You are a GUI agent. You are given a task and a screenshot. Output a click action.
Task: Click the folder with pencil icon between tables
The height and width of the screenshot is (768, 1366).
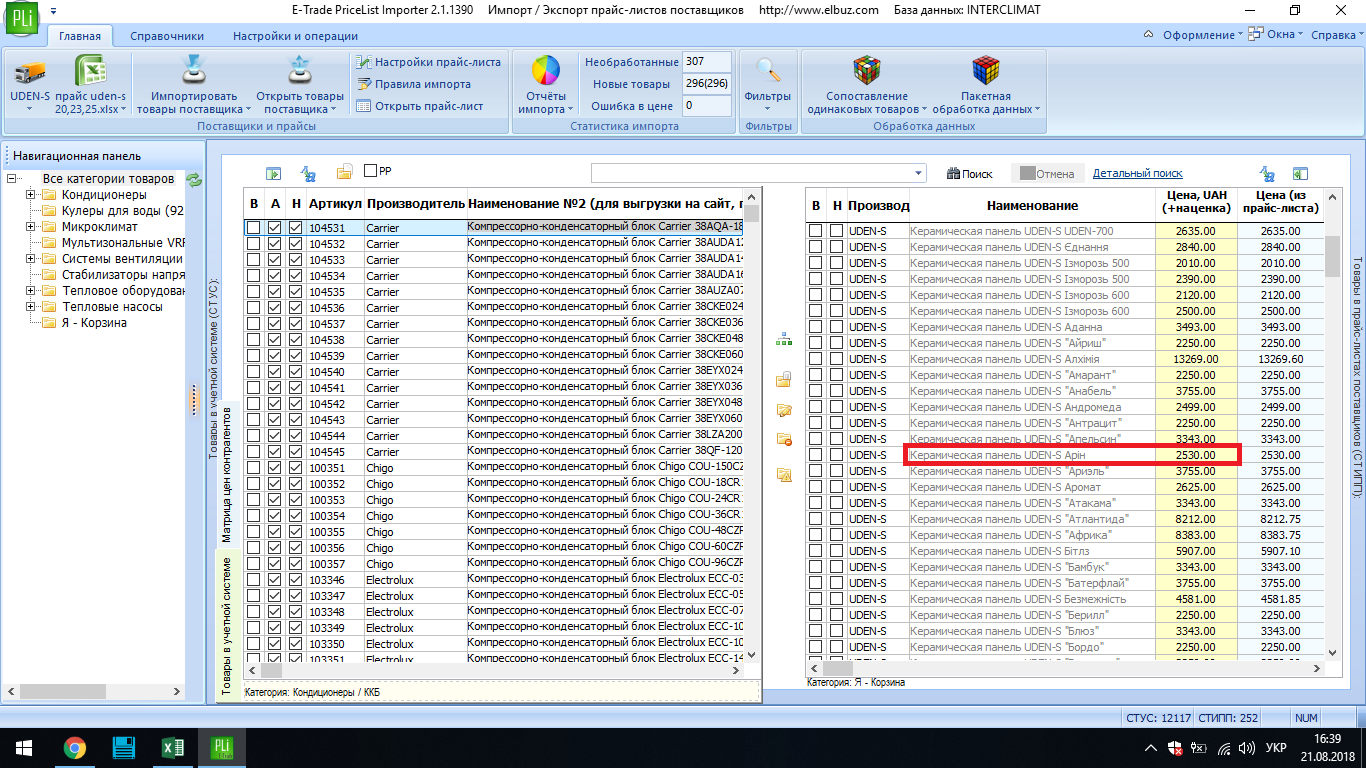(784, 410)
